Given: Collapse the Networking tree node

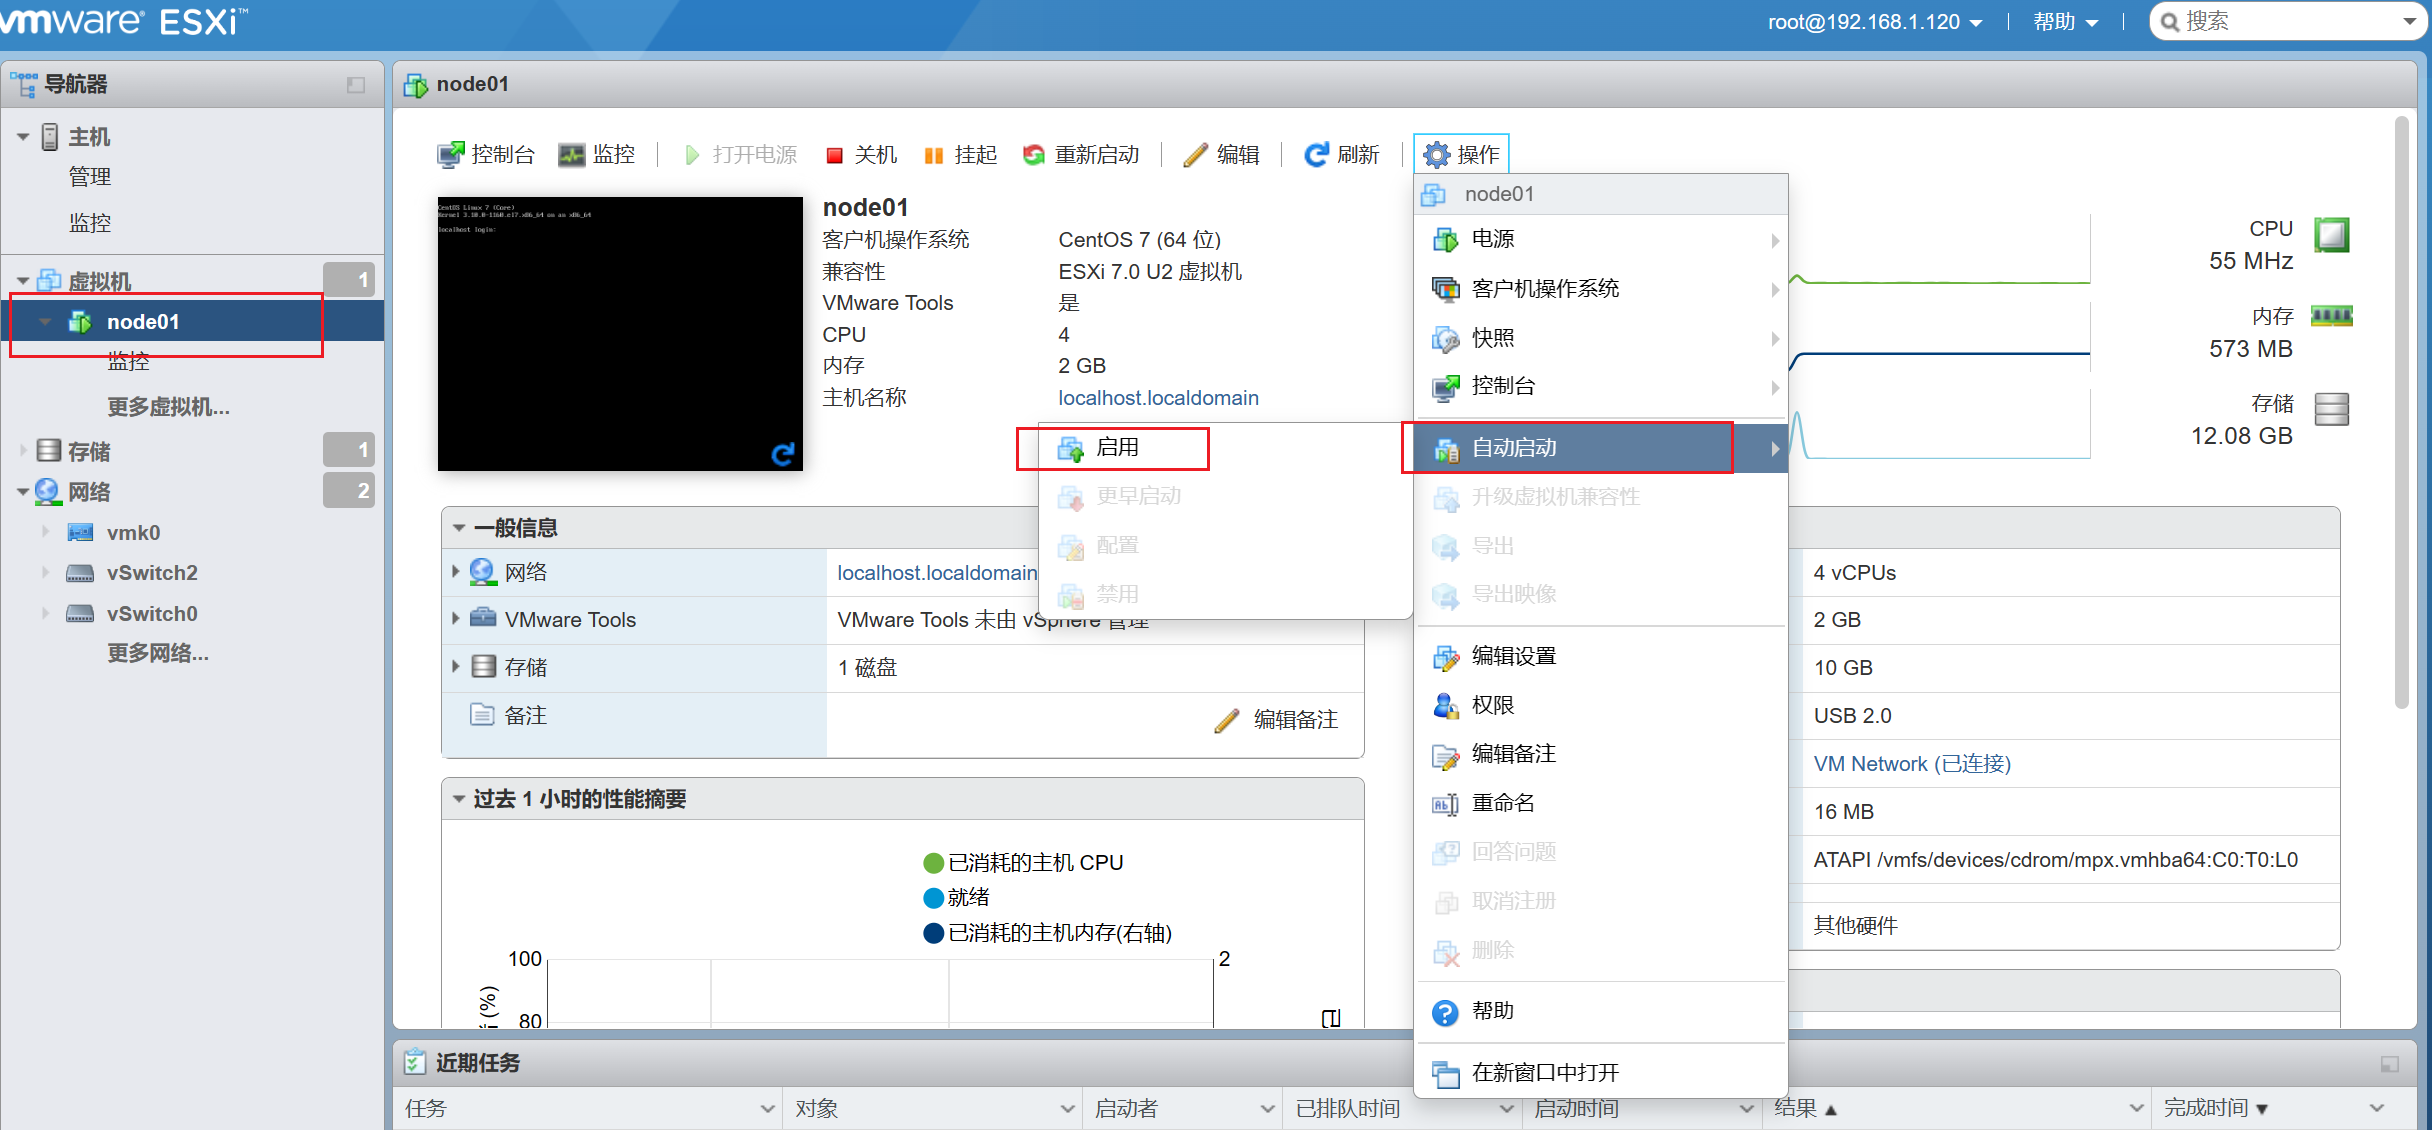Looking at the screenshot, I should 23,492.
